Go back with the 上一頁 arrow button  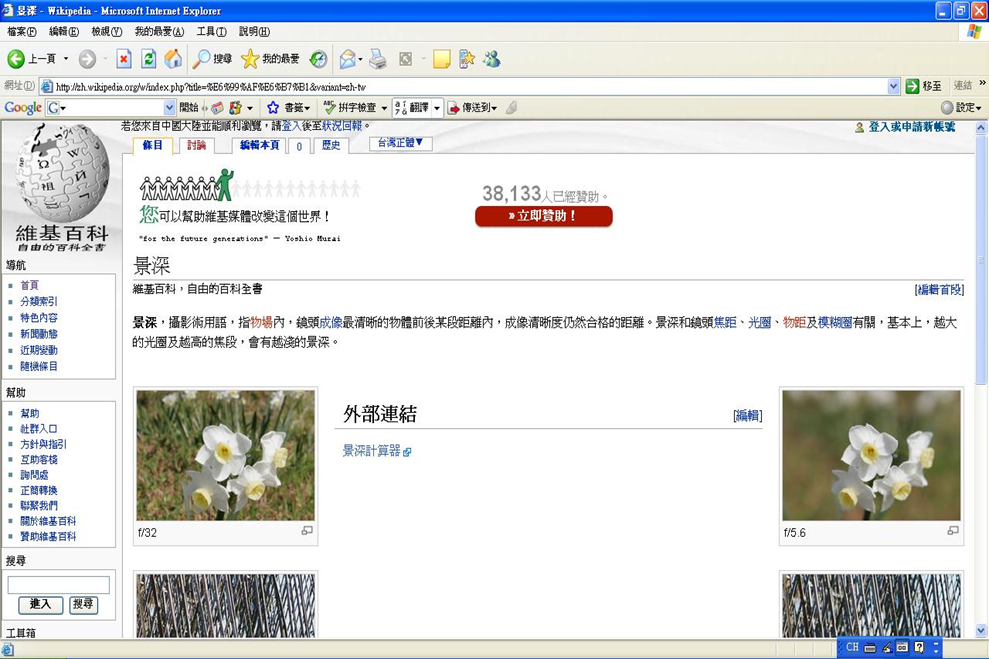pos(32,59)
